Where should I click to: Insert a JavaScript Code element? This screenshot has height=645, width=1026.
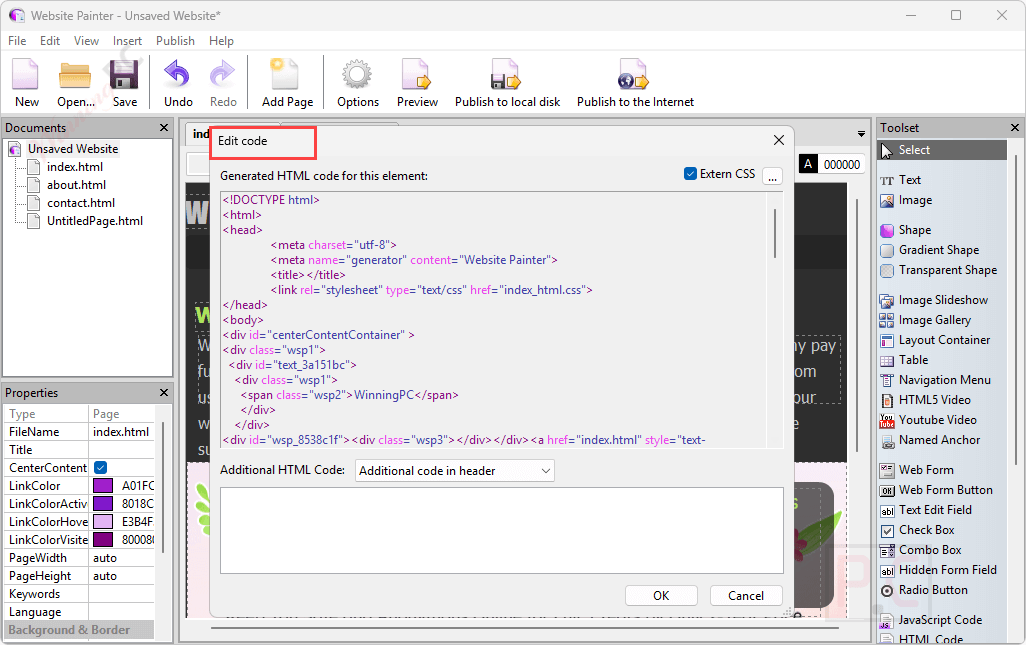(931, 619)
